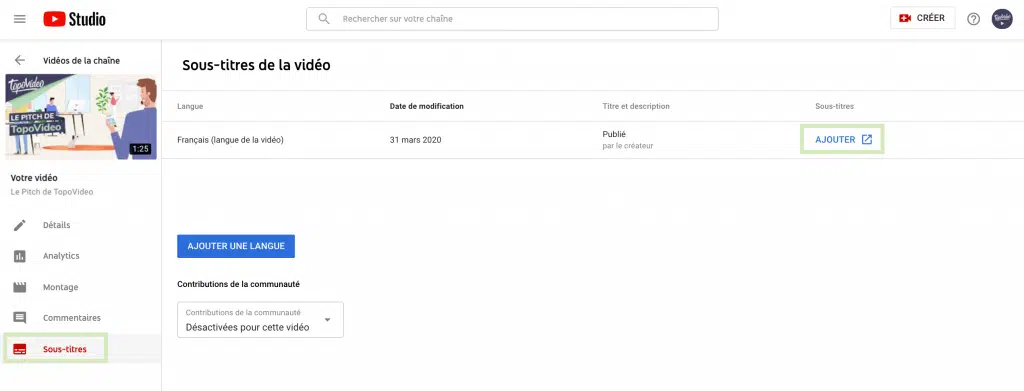Open 'Contributions de la communauté' dropdown
The width and height of the screenshot is (1024, 391).
[x=260, y=320]
